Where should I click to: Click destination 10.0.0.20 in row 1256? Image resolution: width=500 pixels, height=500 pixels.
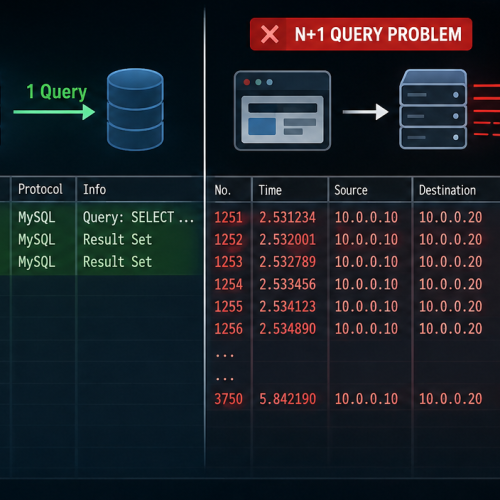pos(450,329)
